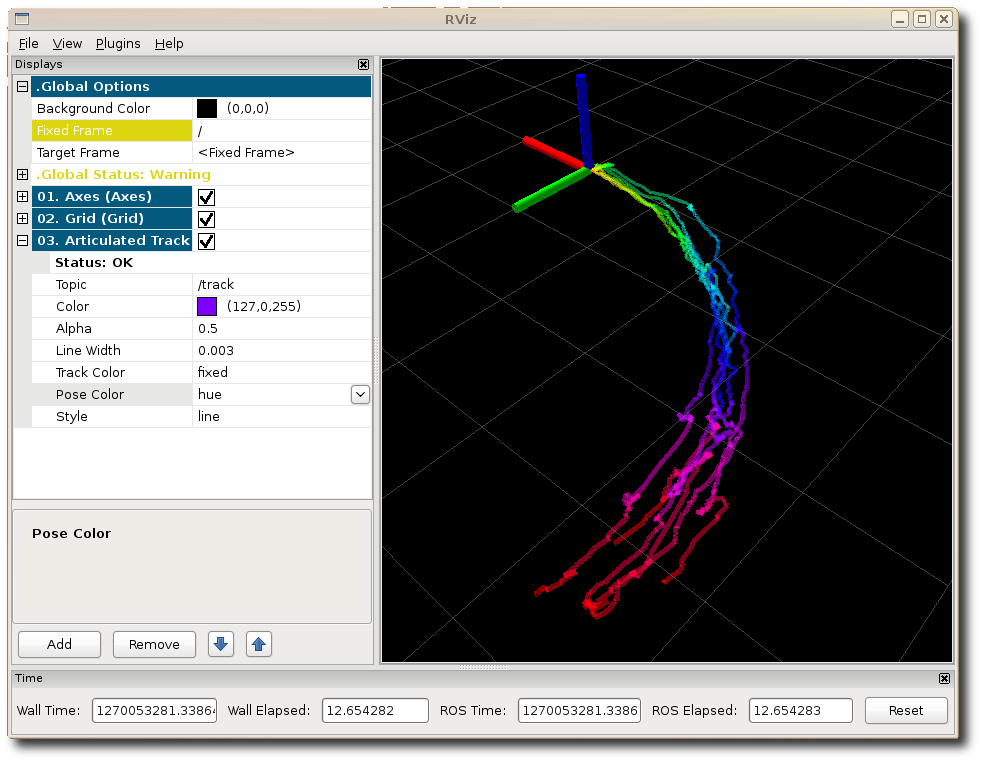This screenshot has width=982, height=762.
Task: Disable the 02. Grid display checkbox
Action: pos(207,219)
